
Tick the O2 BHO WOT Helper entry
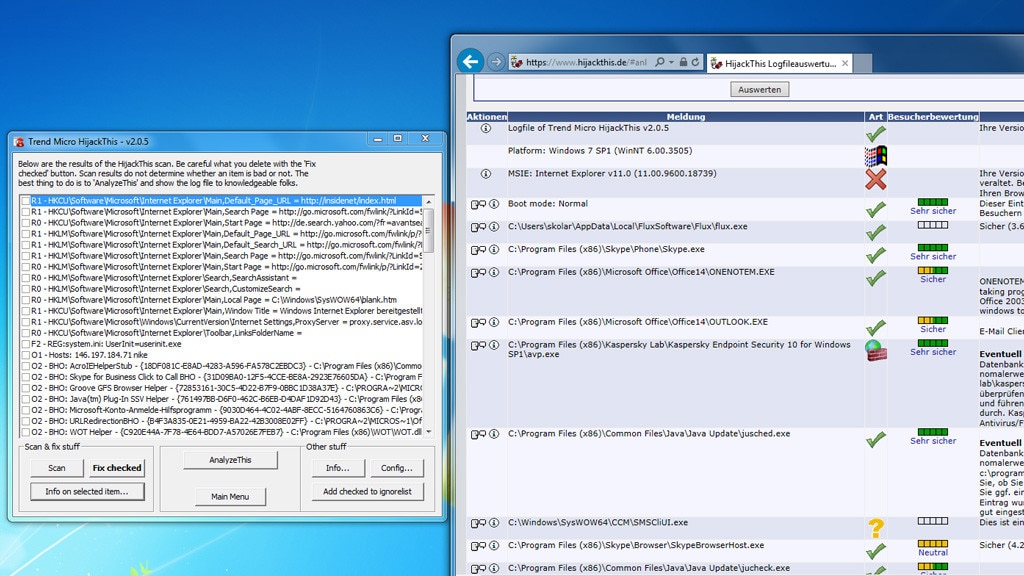[x=25, y=432]
